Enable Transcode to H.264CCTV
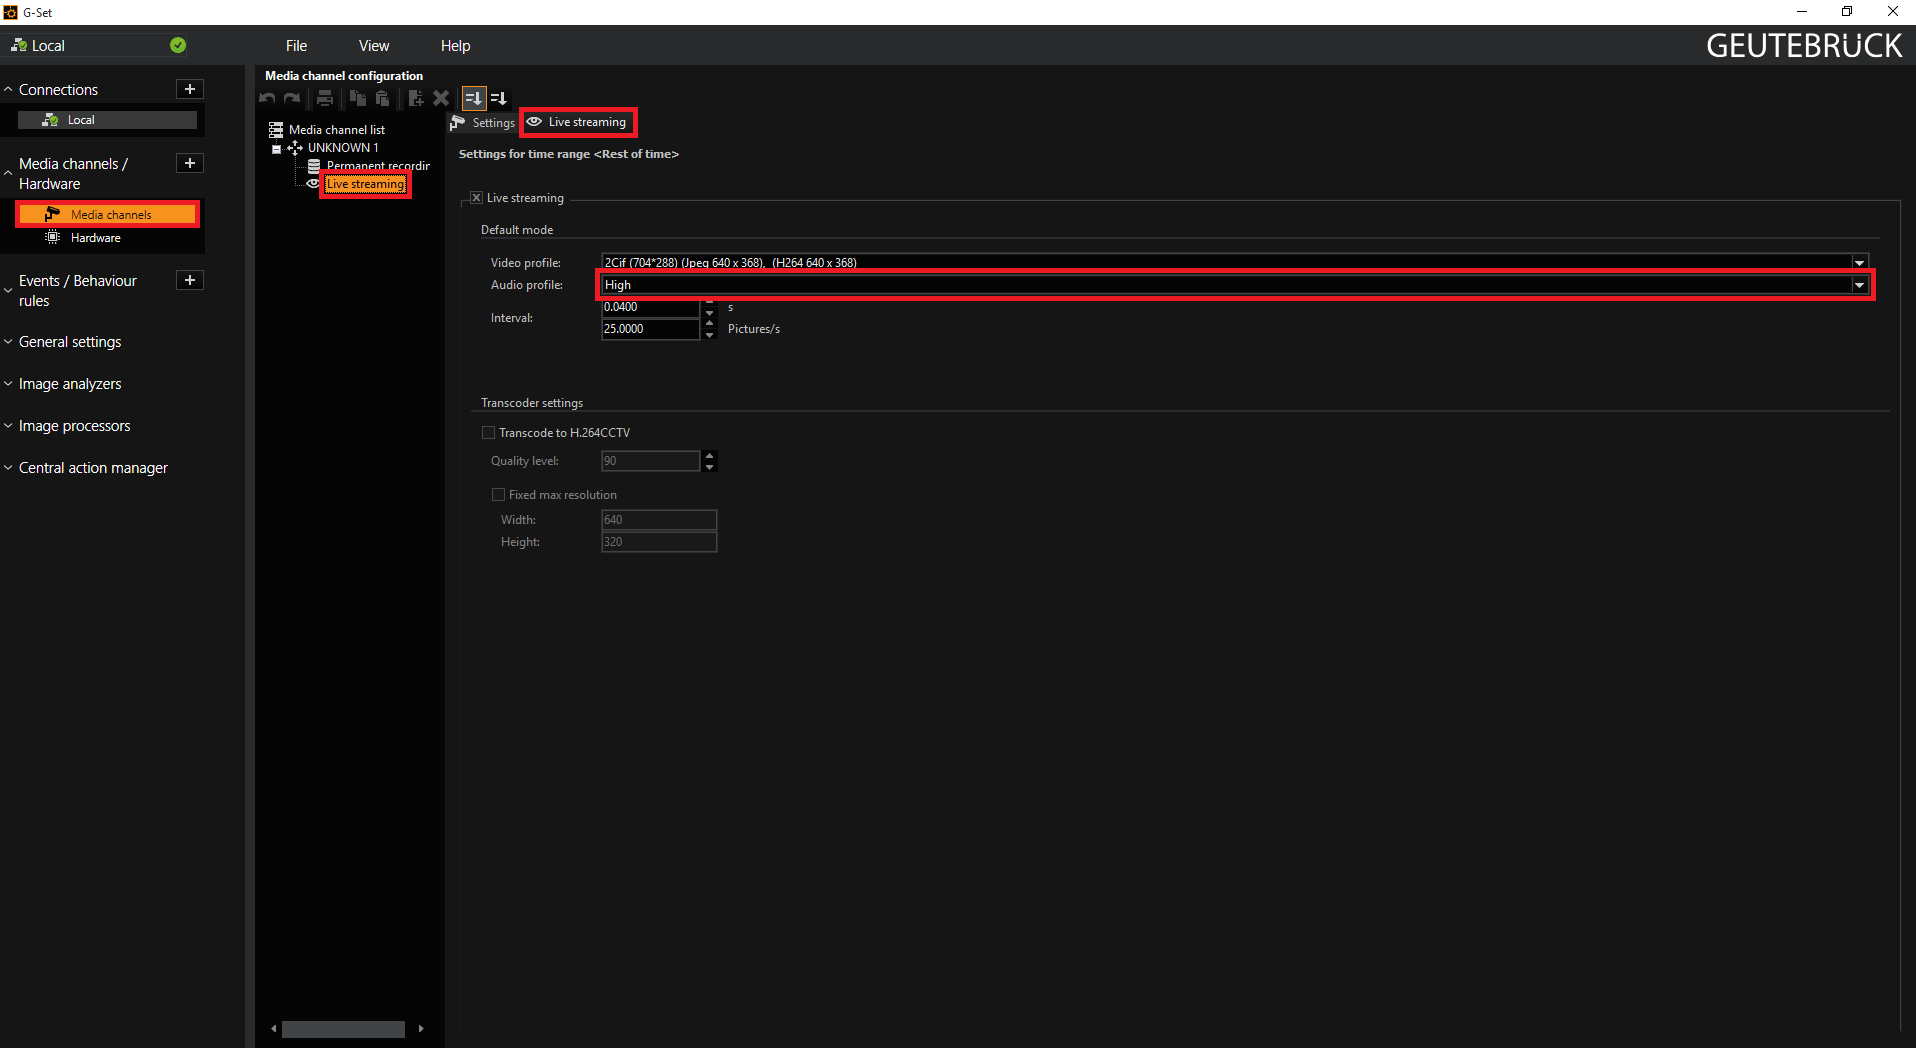The height and width of the screenshot is (1048, 1916). coord(489,433)
